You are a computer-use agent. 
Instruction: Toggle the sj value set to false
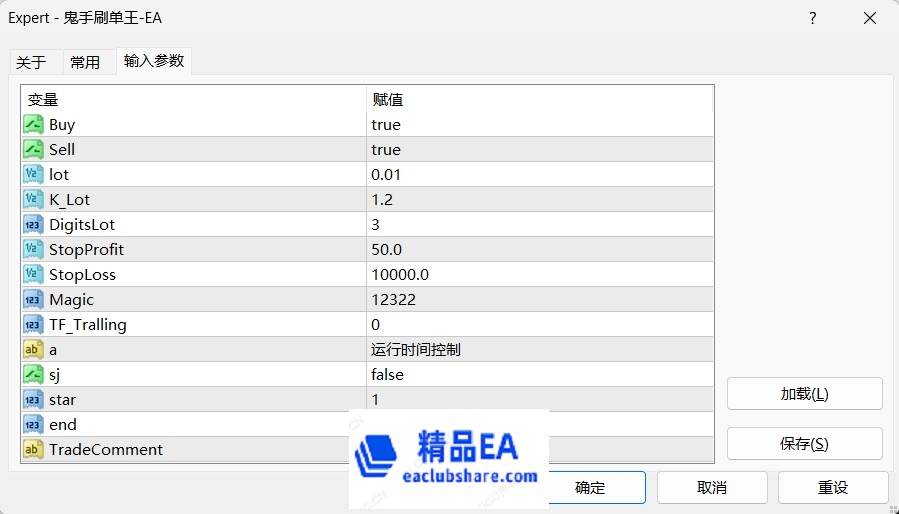(x=540, y=375)
